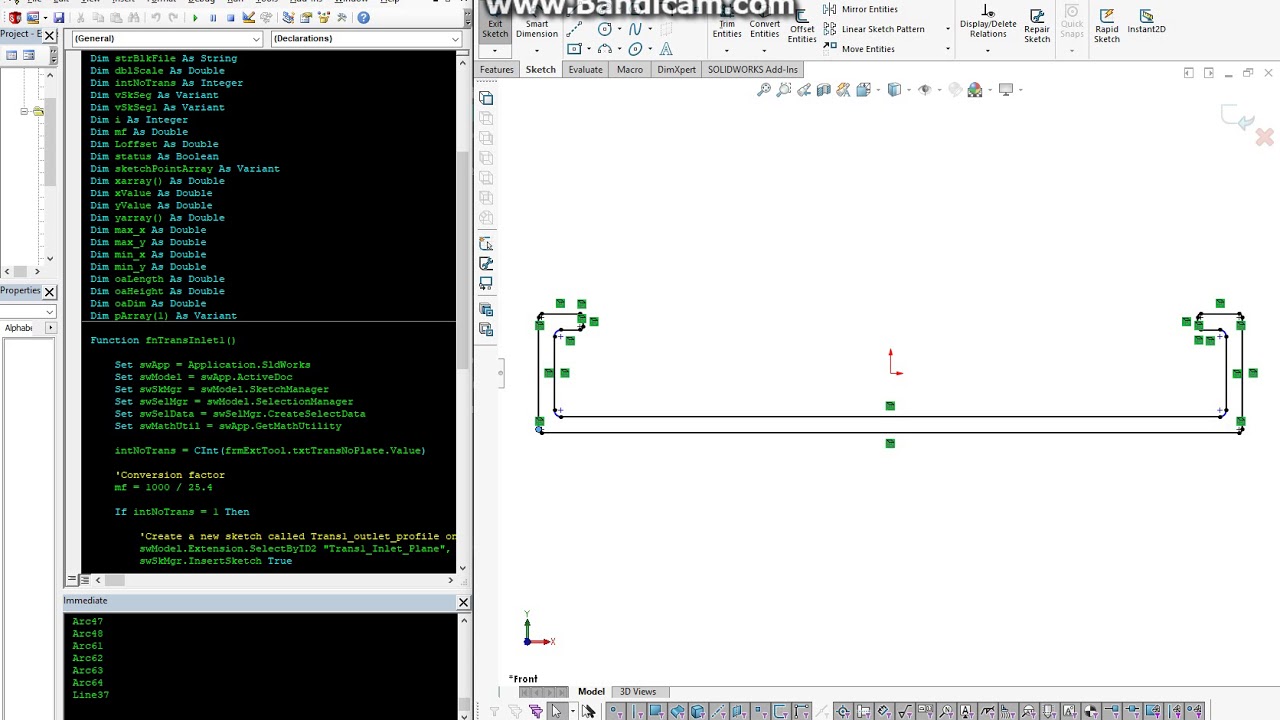Open the Object Browser in VBA toolbar

click(323, 18)
